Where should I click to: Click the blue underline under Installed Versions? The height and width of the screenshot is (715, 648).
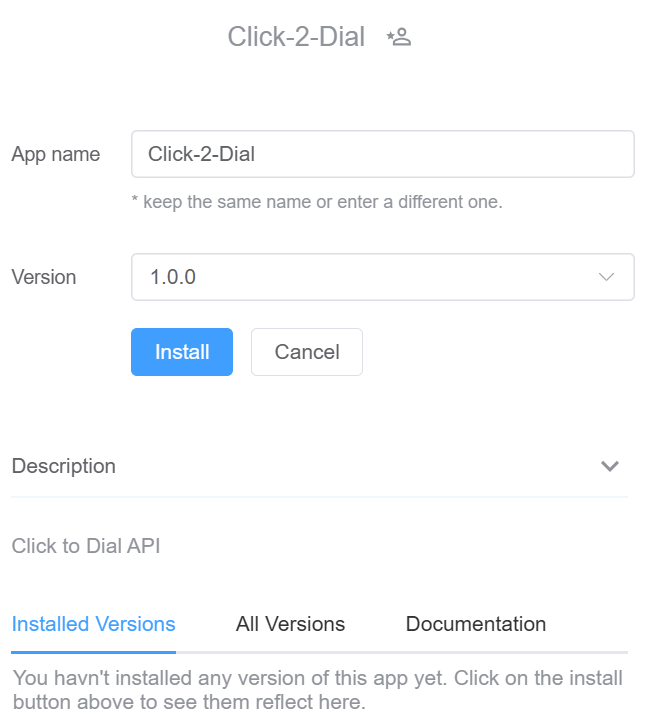(94, 652)
